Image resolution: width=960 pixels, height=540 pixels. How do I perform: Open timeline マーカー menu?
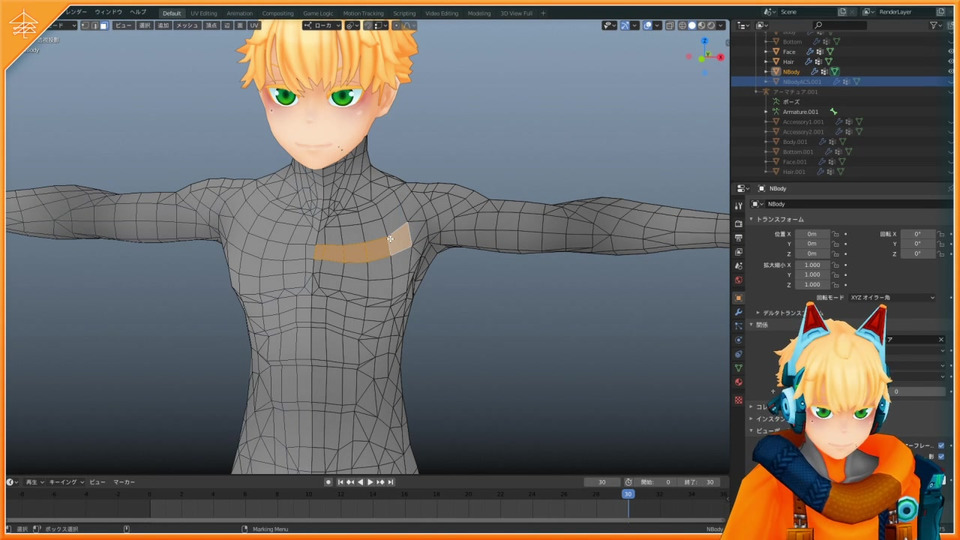click(x=124, y=482)
